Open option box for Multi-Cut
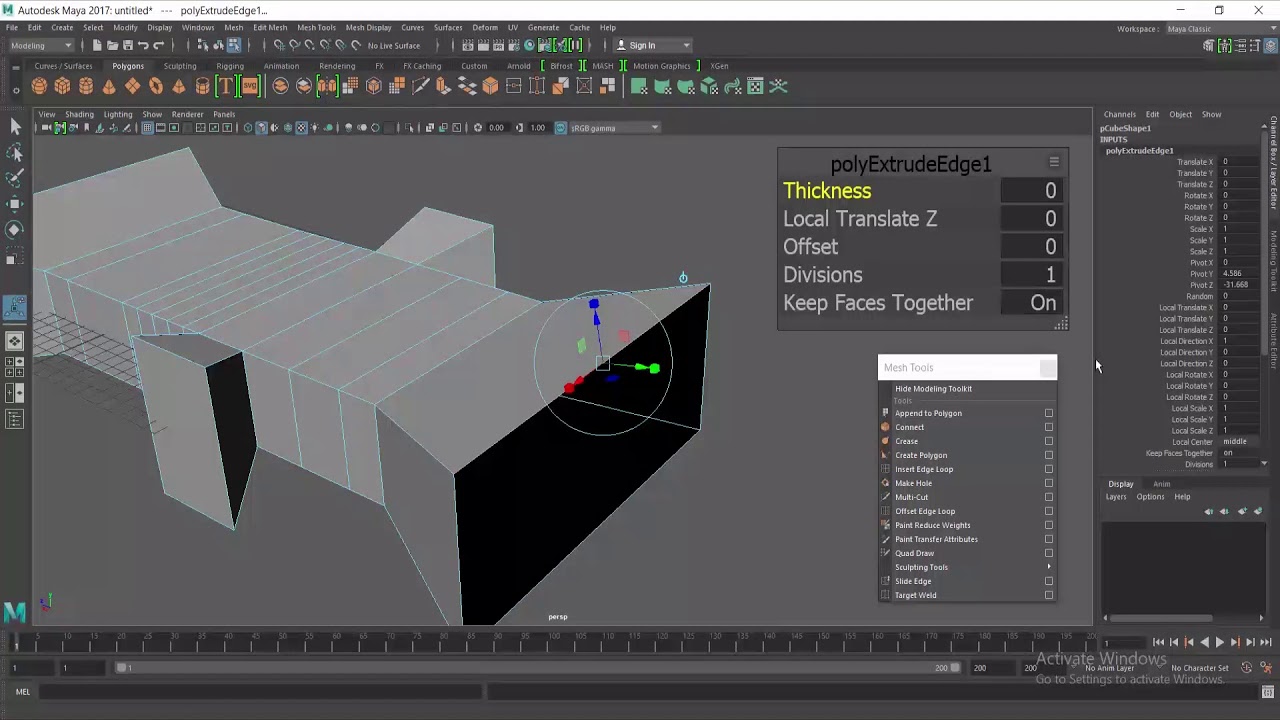Viewport: 1280px width, 720px height. [1049, 497]
